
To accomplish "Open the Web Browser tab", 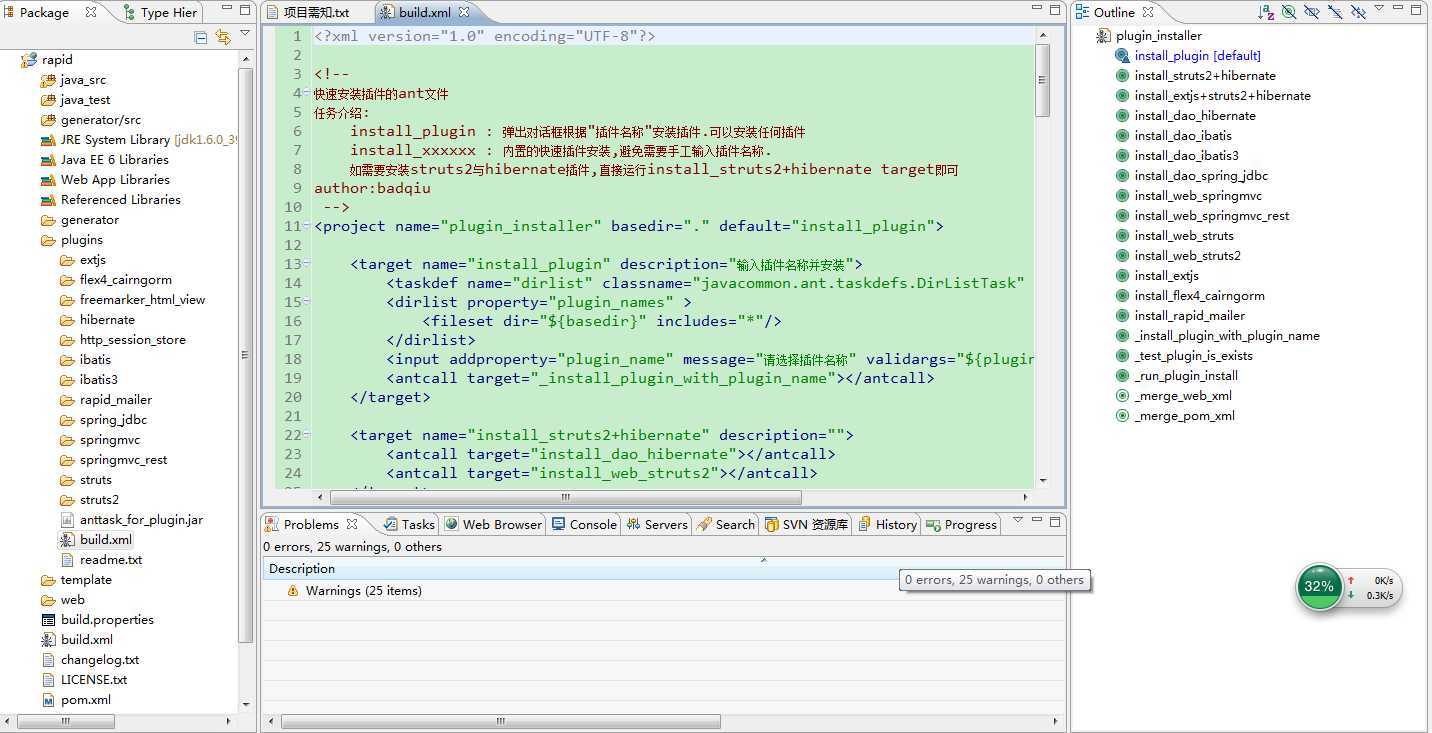I will tap(492, 524).
